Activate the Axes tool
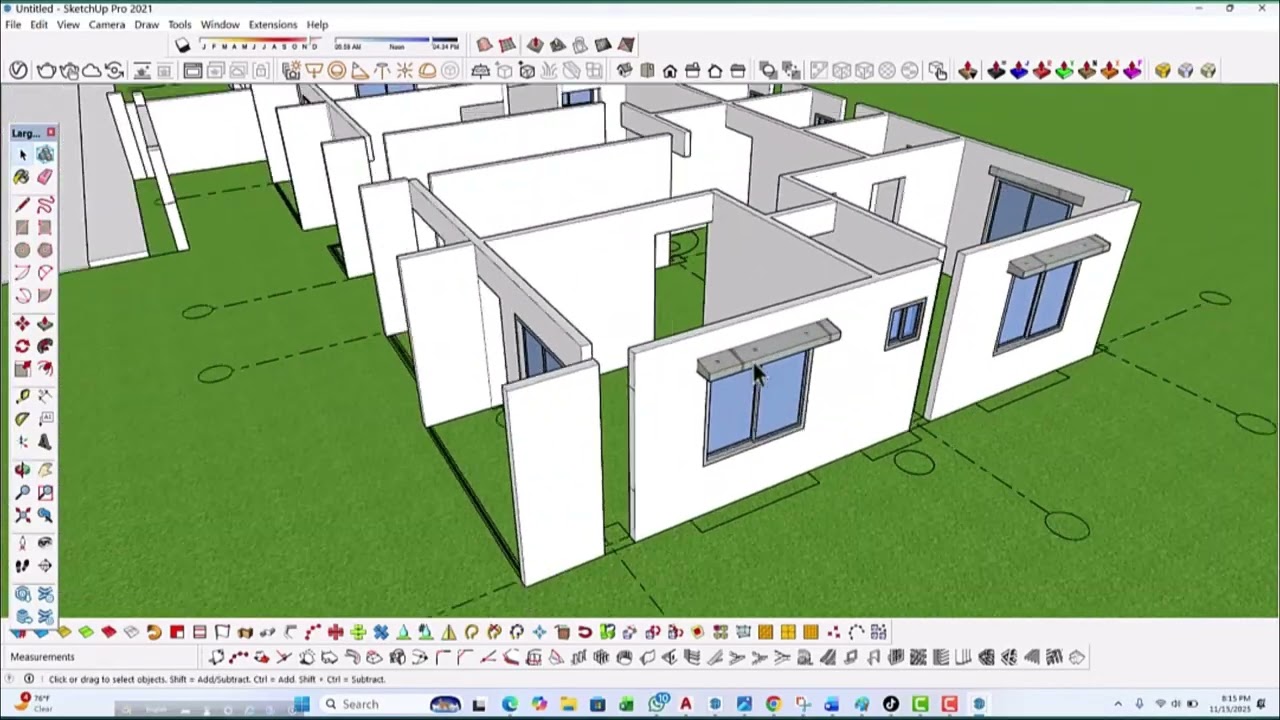Screen dimensions: 1280x720 tap(22, 442)
